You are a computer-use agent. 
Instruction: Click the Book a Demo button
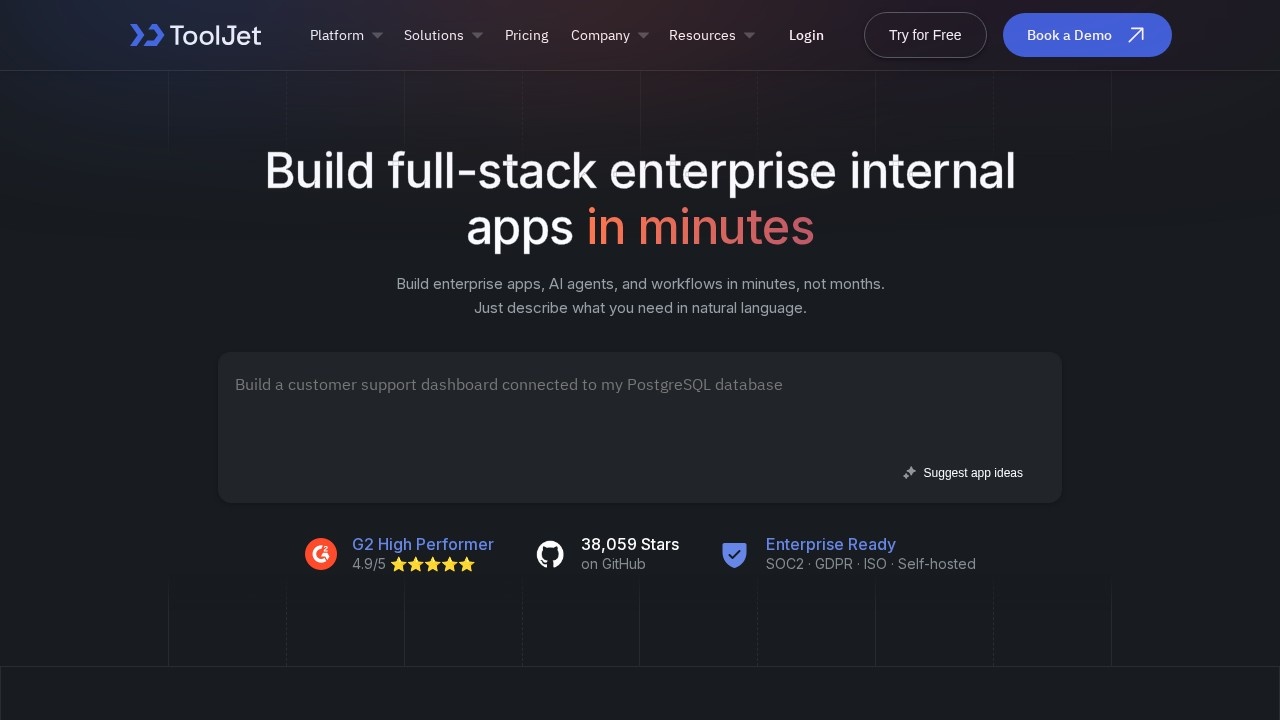click(x=1087, y=35)
